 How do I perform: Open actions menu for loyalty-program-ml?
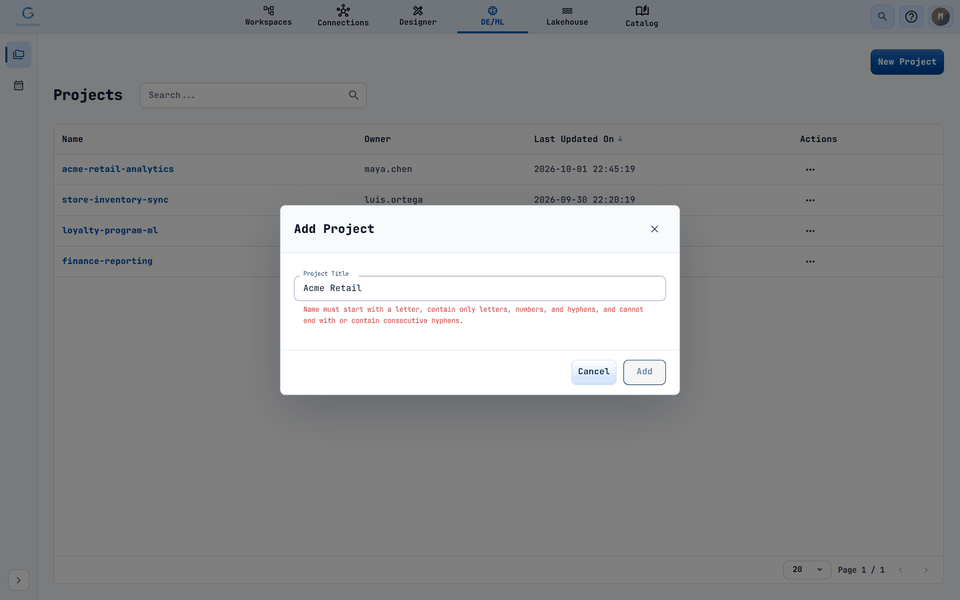point(810,231)
